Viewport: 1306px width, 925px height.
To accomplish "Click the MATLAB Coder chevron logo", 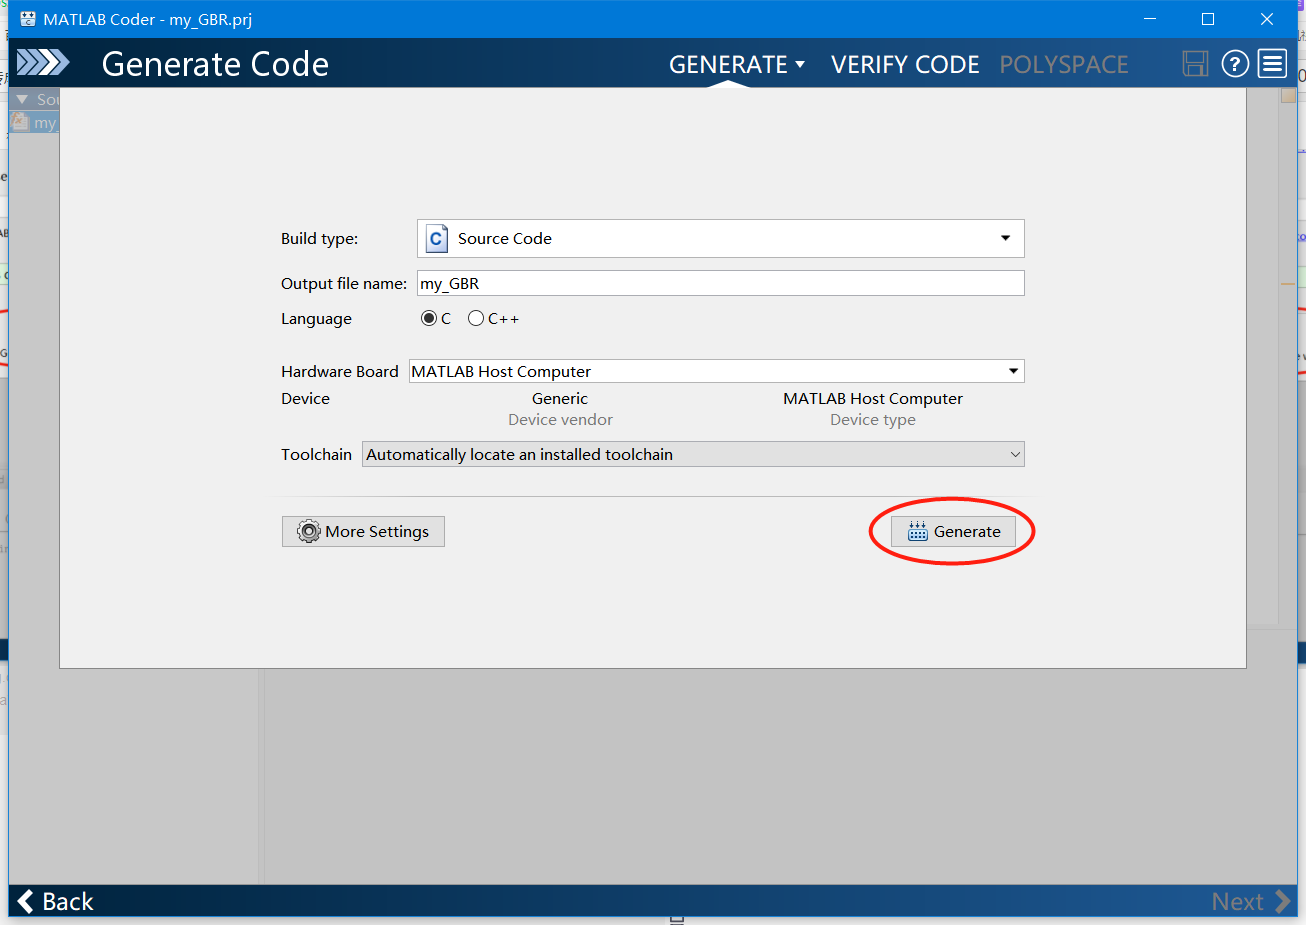I will click(43, 62).
